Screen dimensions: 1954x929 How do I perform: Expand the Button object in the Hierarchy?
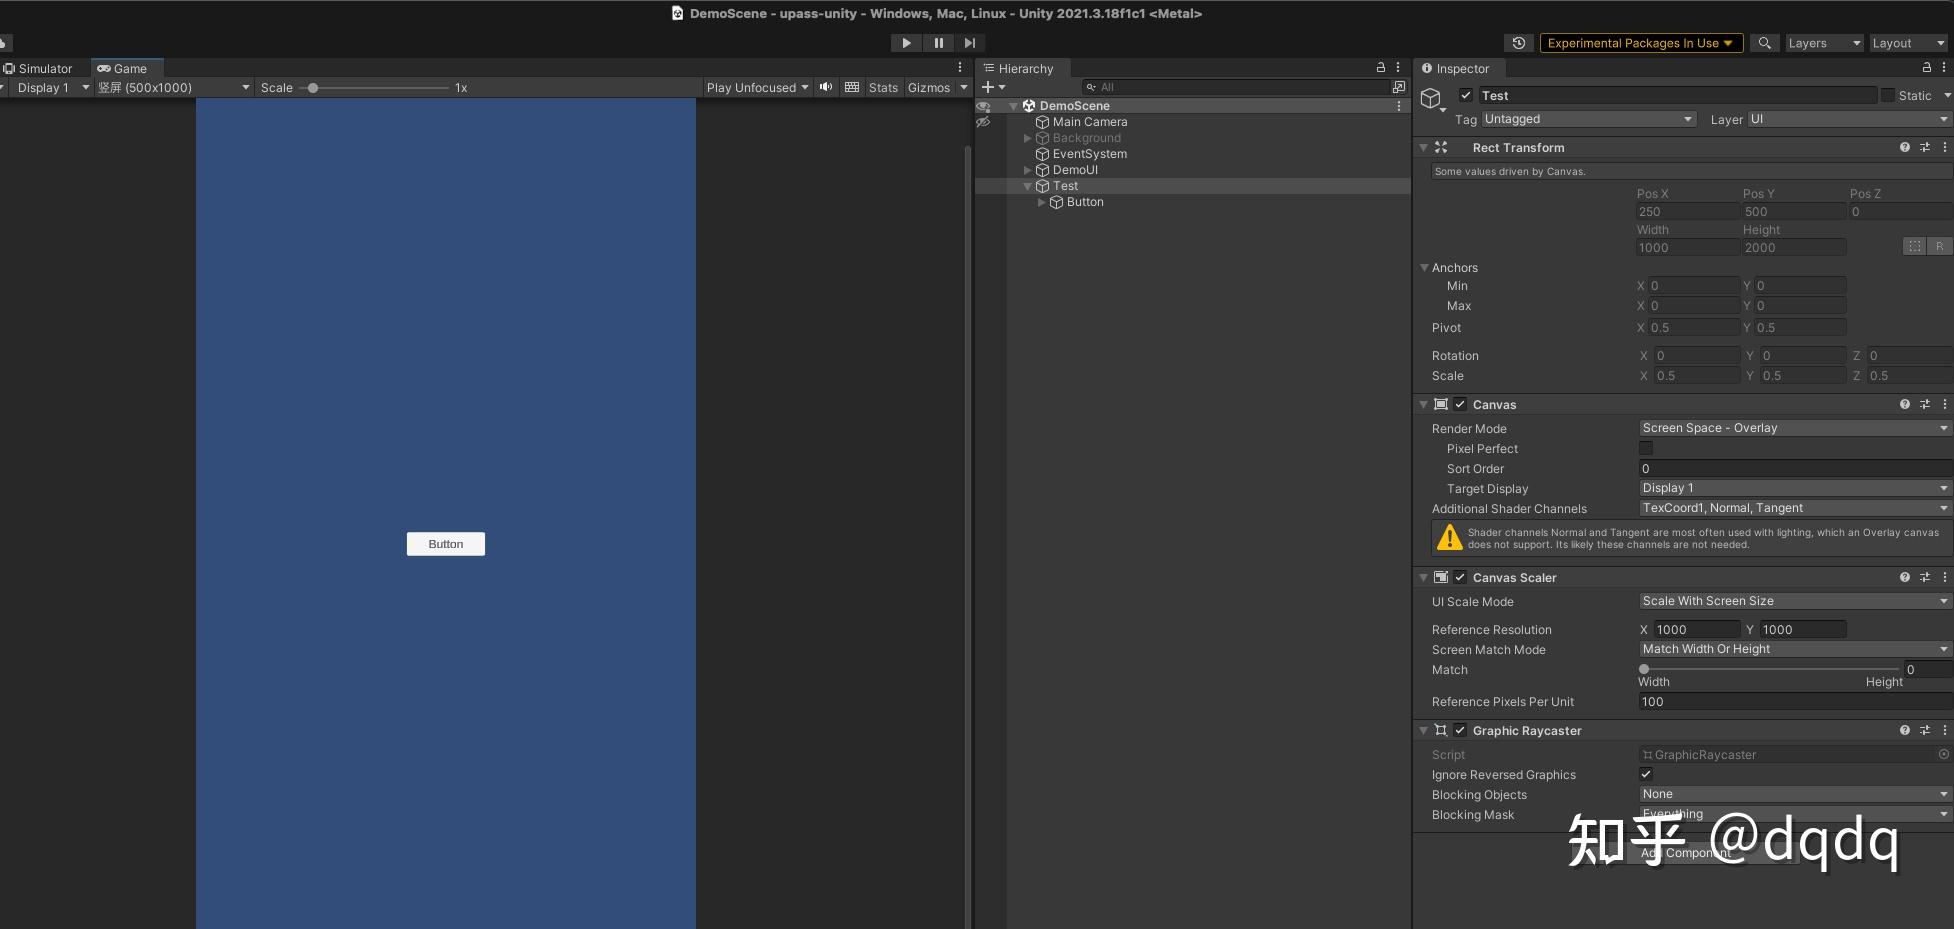pyautogui.click(x=1041, y=202)
